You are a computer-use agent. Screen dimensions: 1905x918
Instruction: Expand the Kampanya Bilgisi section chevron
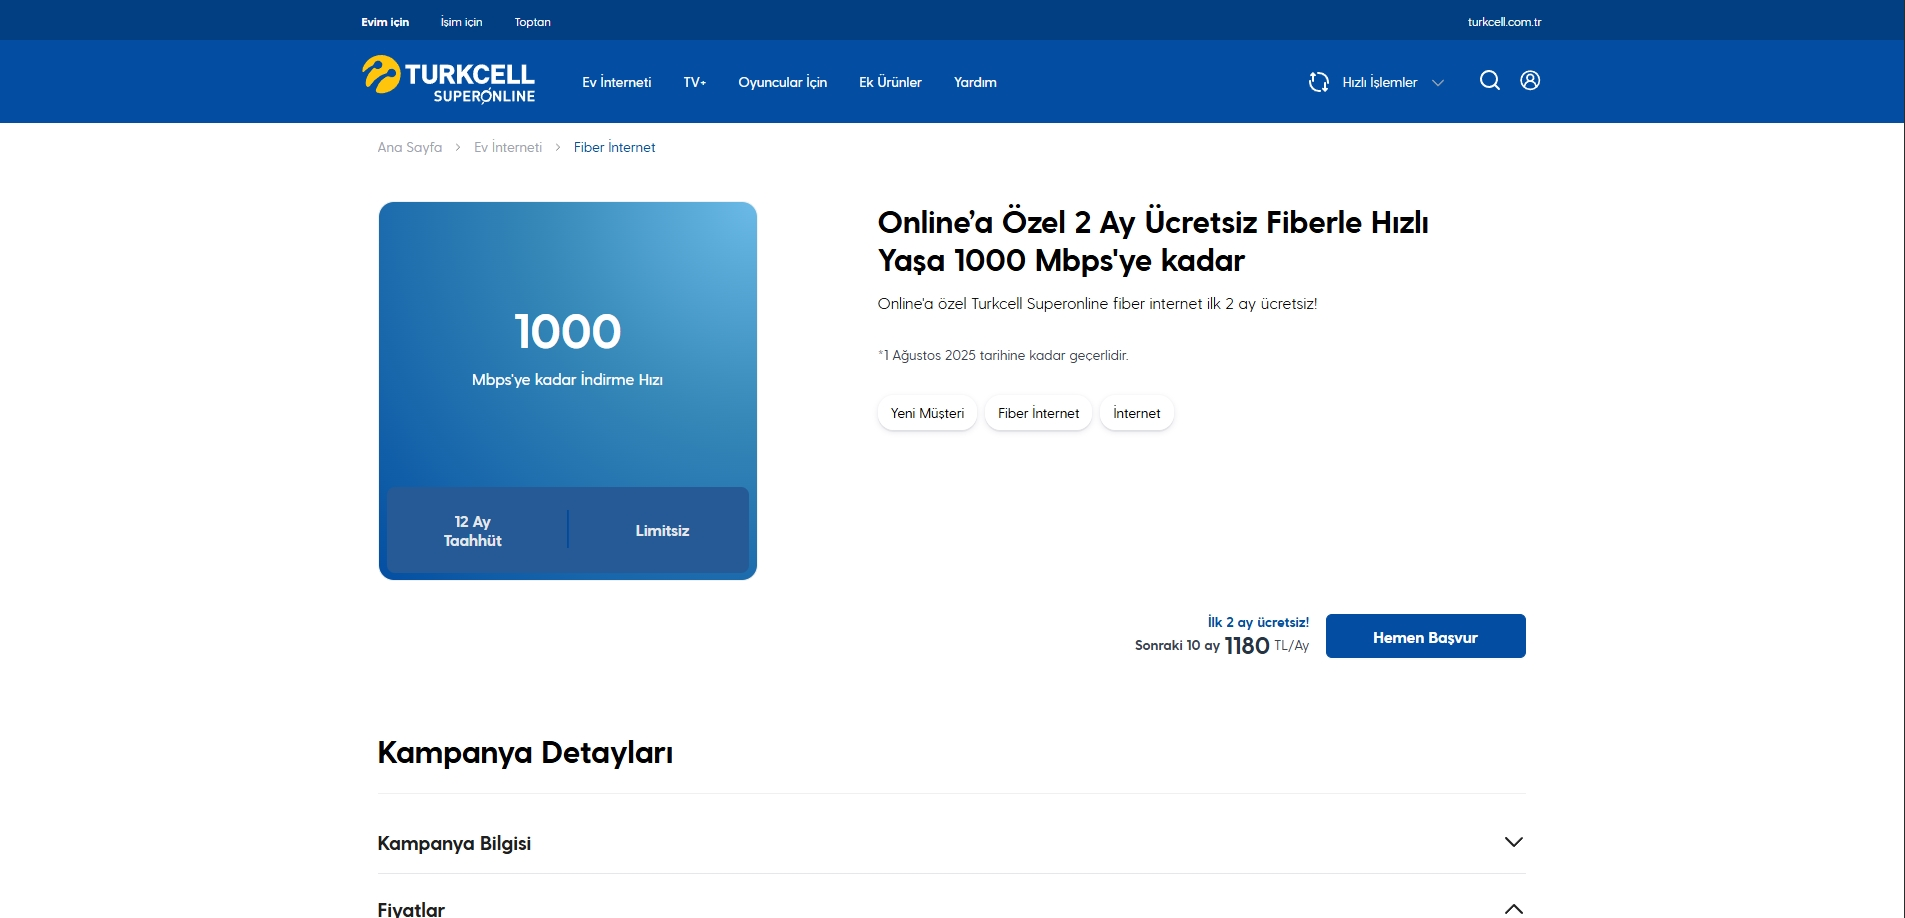[x=1514, y=842]
